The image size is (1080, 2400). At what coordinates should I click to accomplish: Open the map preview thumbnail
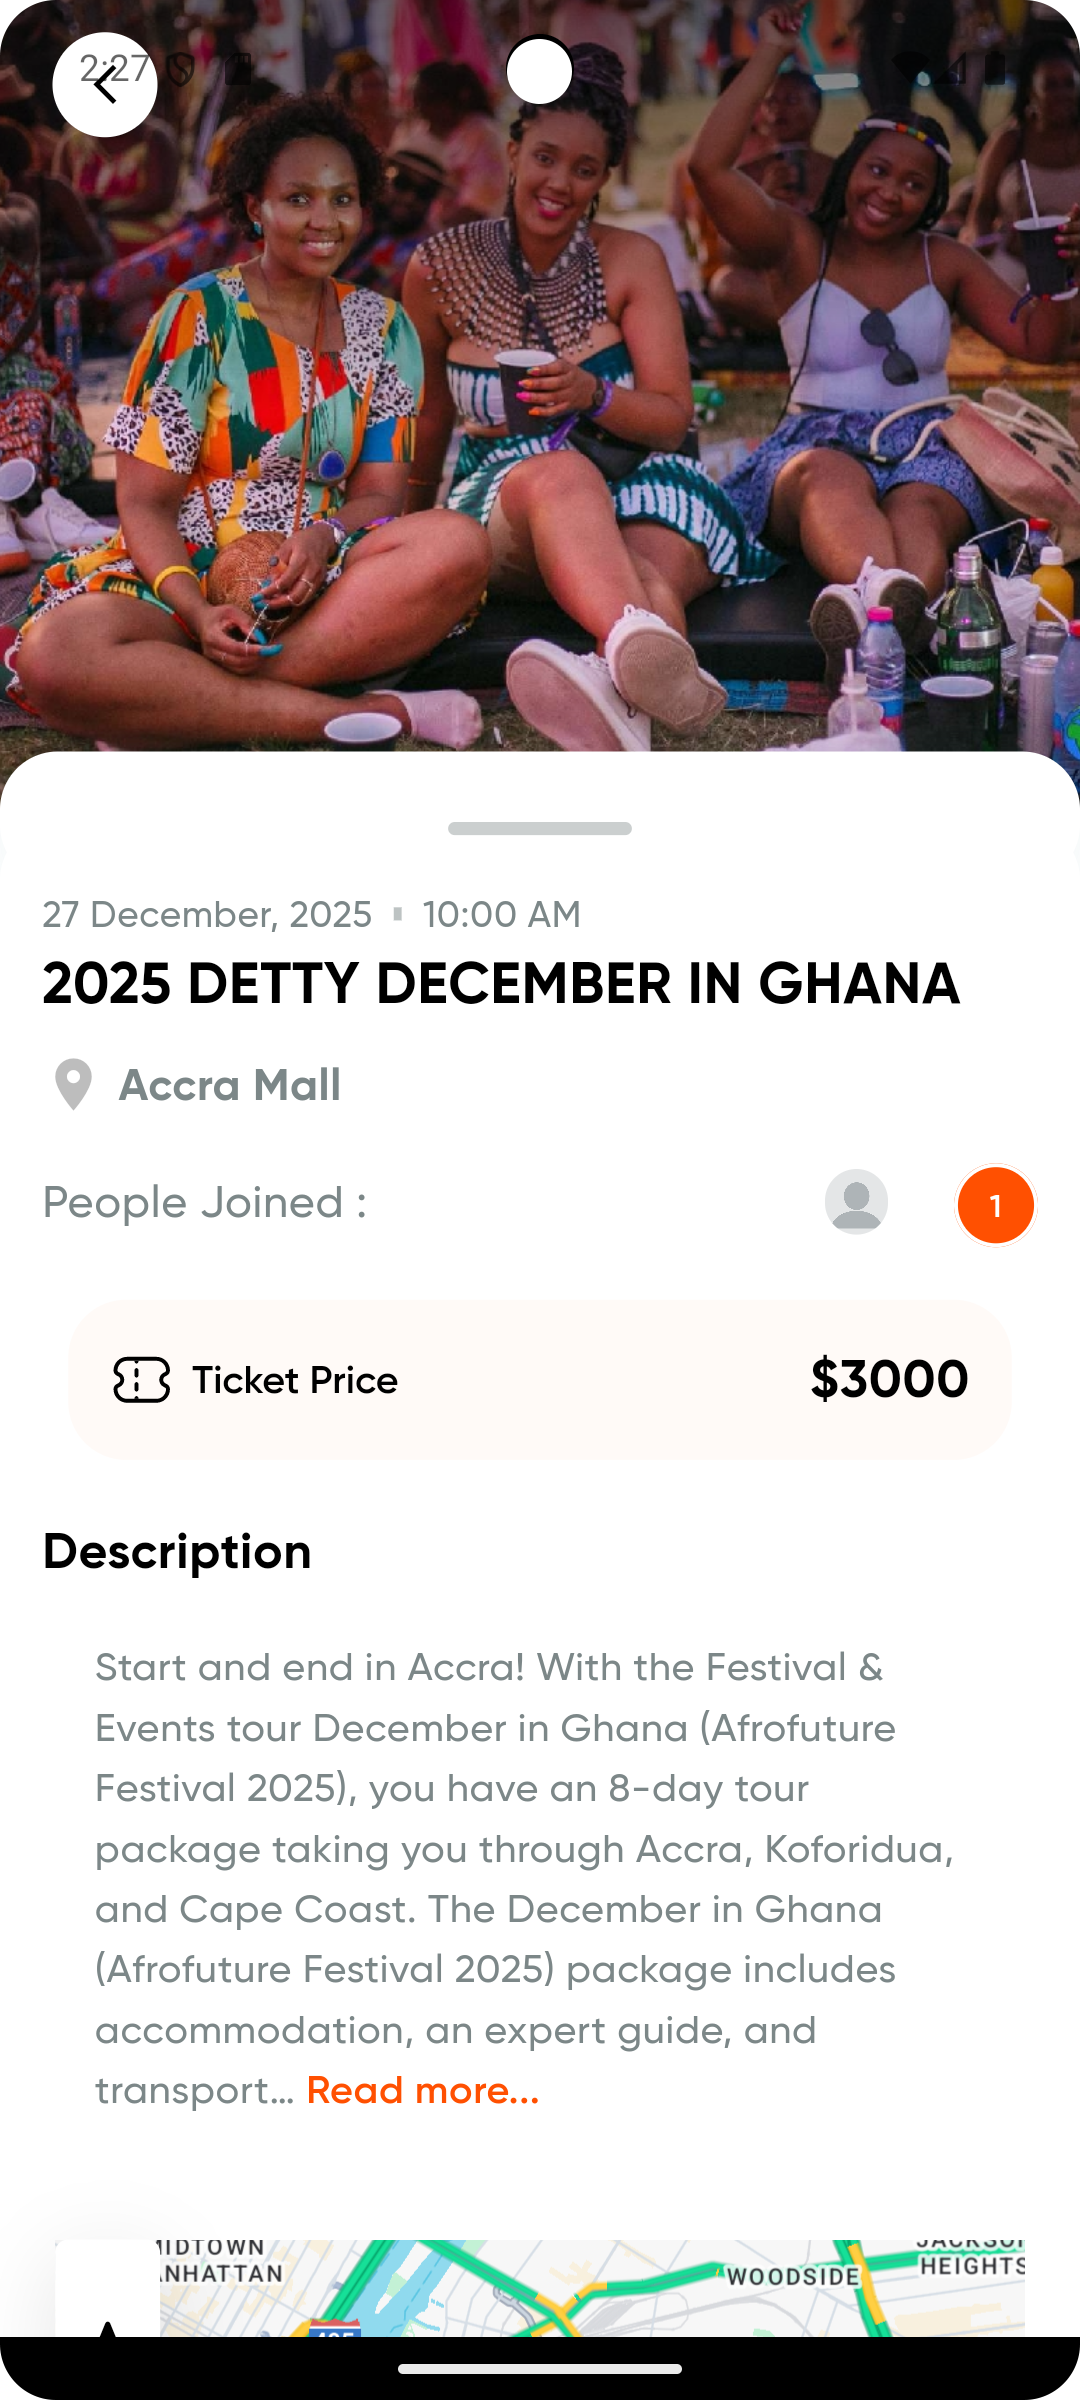pos(590,2288)
